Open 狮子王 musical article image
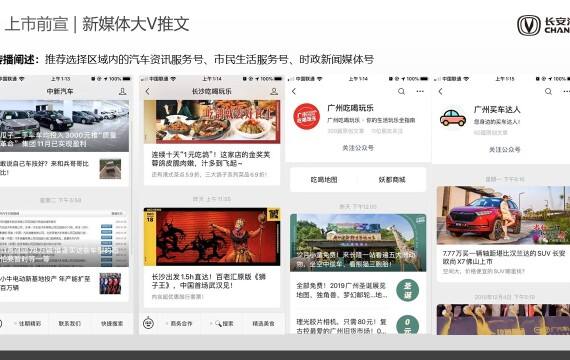Image resolution: width=570 pixels, height=360 pixels. [x=212, y=237]
